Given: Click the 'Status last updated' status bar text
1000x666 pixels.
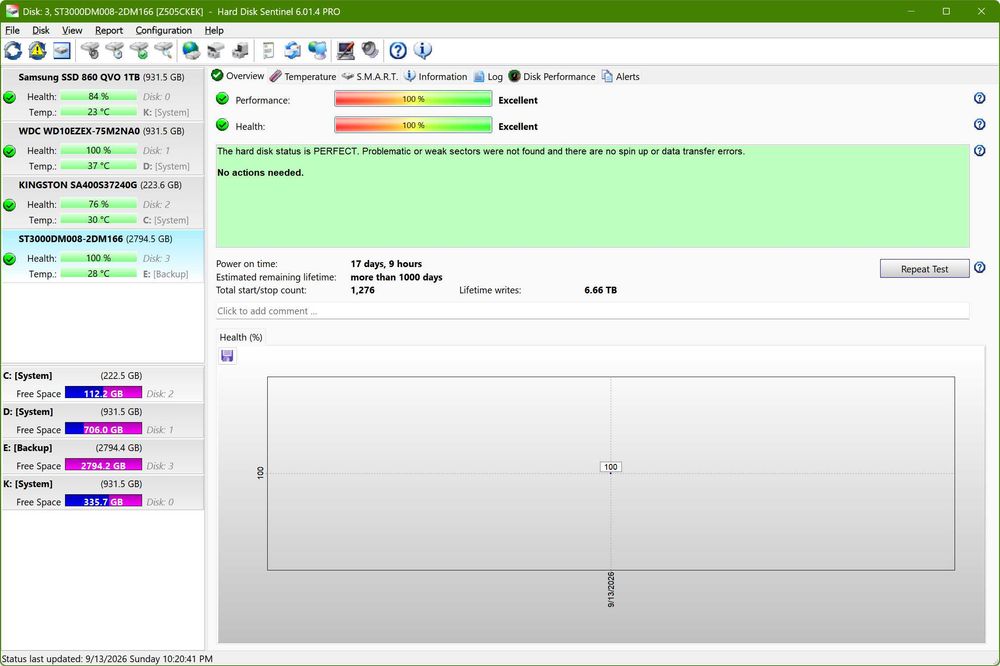Looking at the screenshot, I should [107, 658].
